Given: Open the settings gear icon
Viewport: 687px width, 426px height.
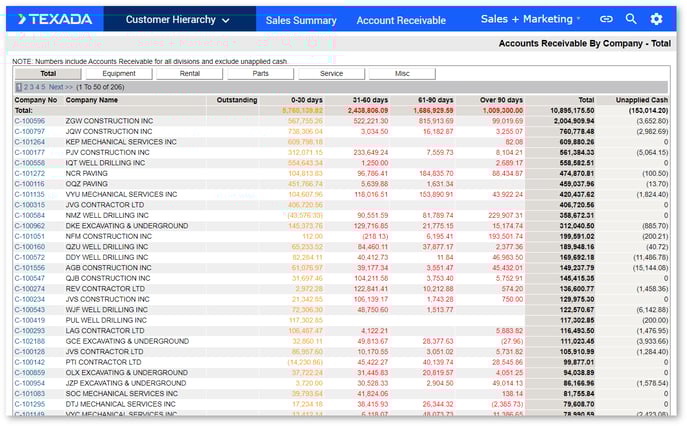Looking at the screenshot, I should (656, 19).
